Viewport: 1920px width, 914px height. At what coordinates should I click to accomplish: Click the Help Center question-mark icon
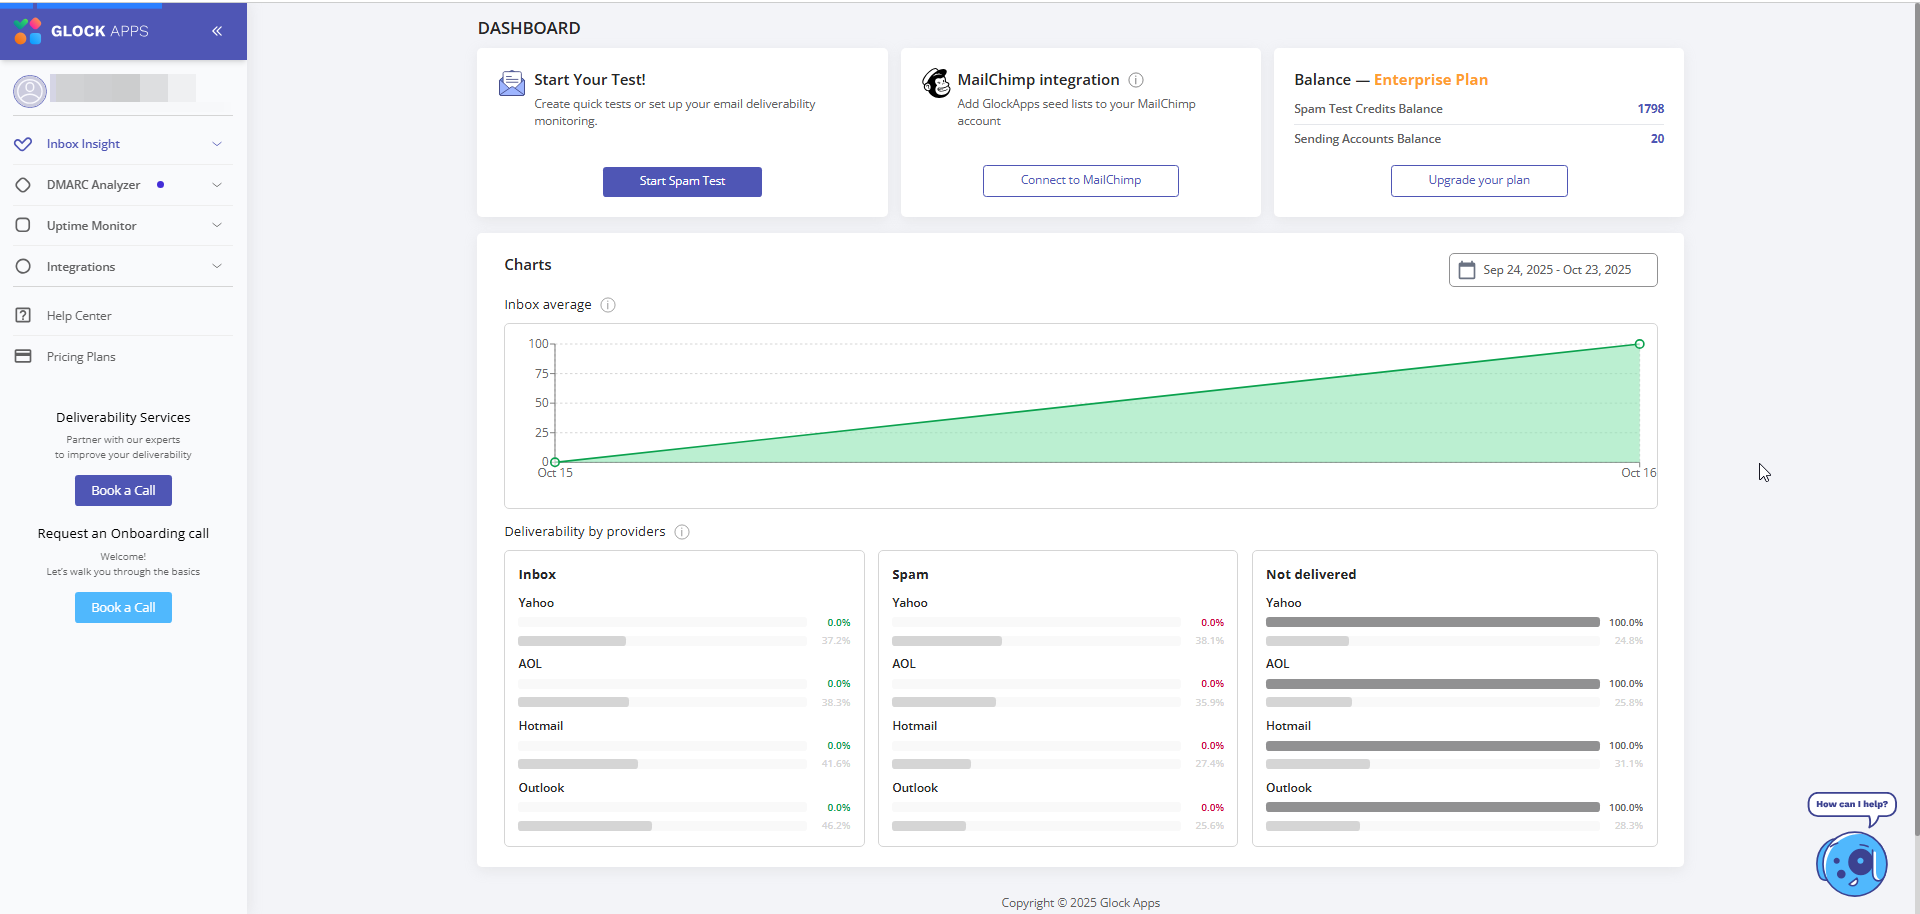tap(23, 316)
